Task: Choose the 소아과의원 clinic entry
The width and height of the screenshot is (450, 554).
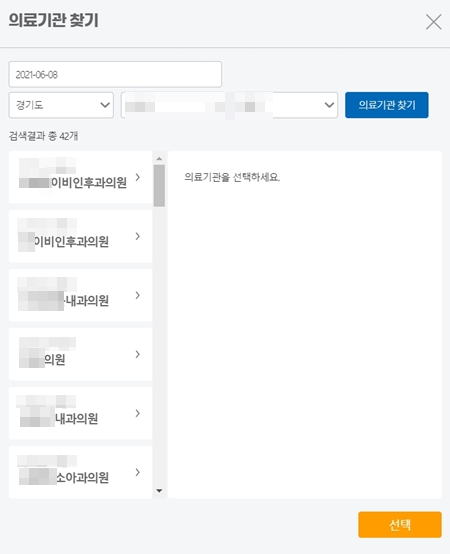Action: [81, 472]
